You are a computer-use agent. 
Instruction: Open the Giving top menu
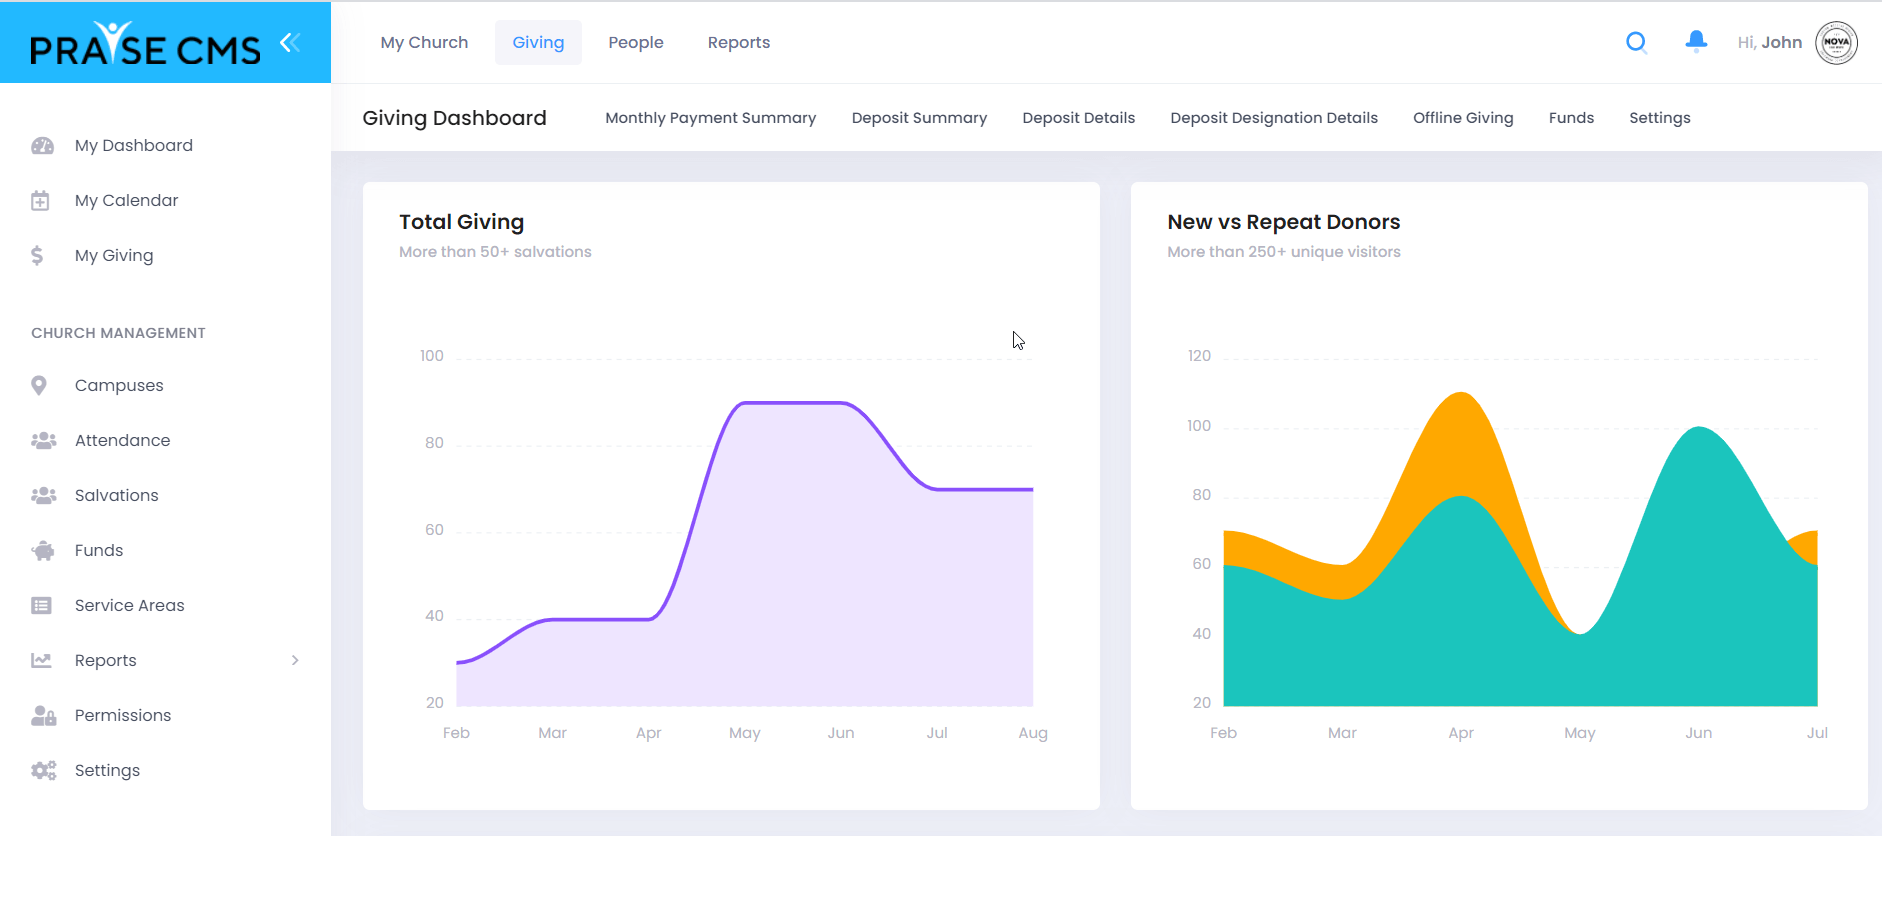[x=538, y=42]
